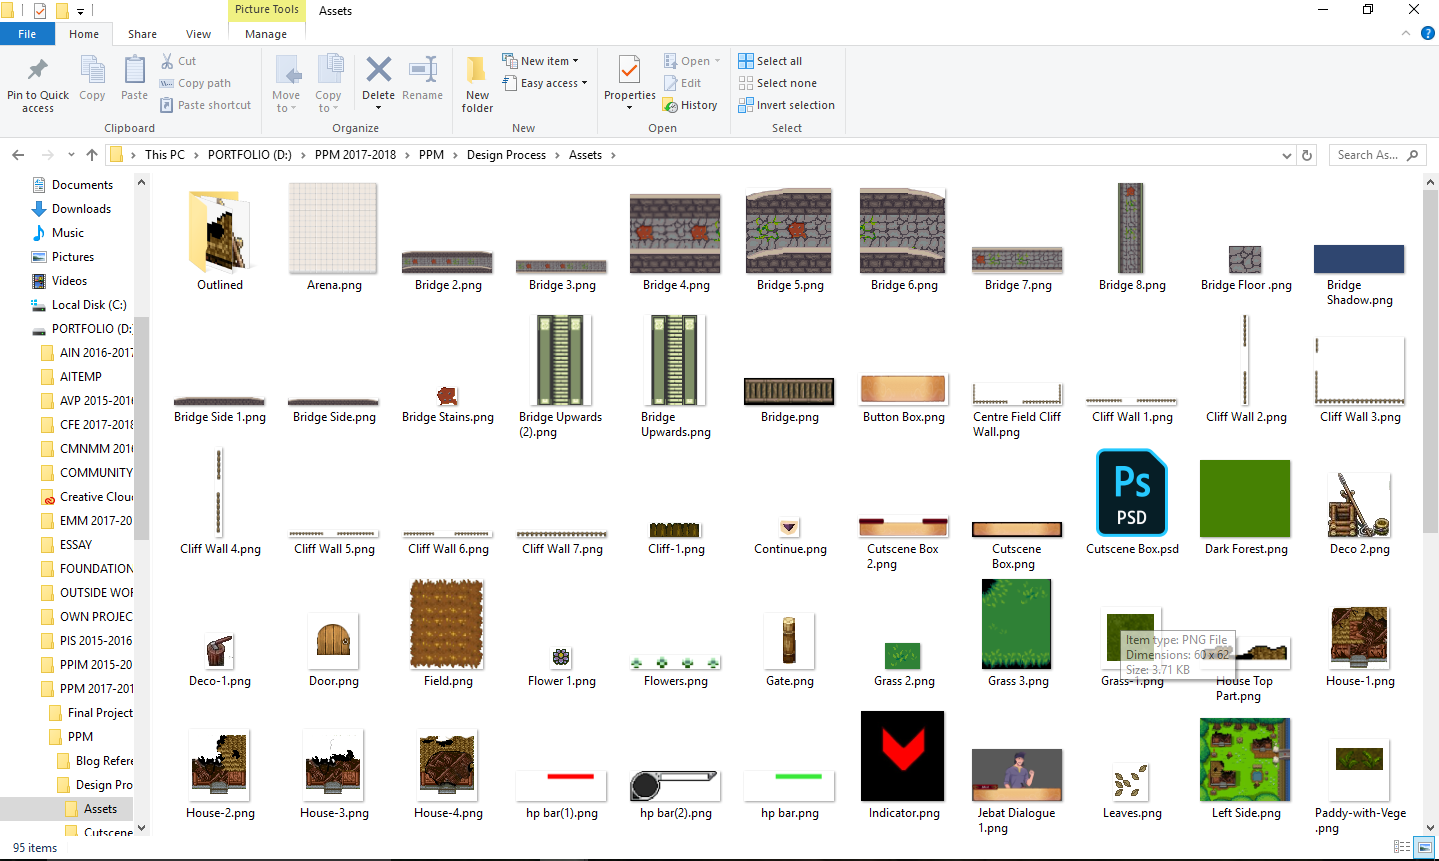Click Copy path in Clipboard group
This screenshot has height=861, width=1439.
[x=196, y=83]
